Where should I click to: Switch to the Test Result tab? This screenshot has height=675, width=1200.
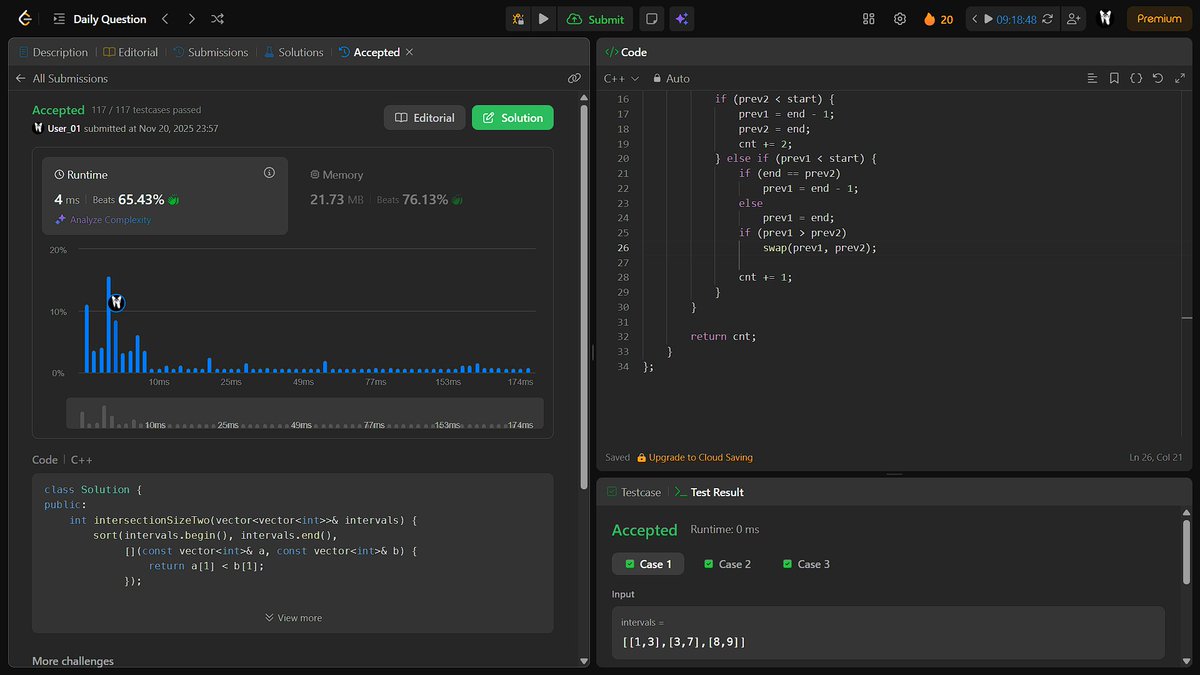709,492
